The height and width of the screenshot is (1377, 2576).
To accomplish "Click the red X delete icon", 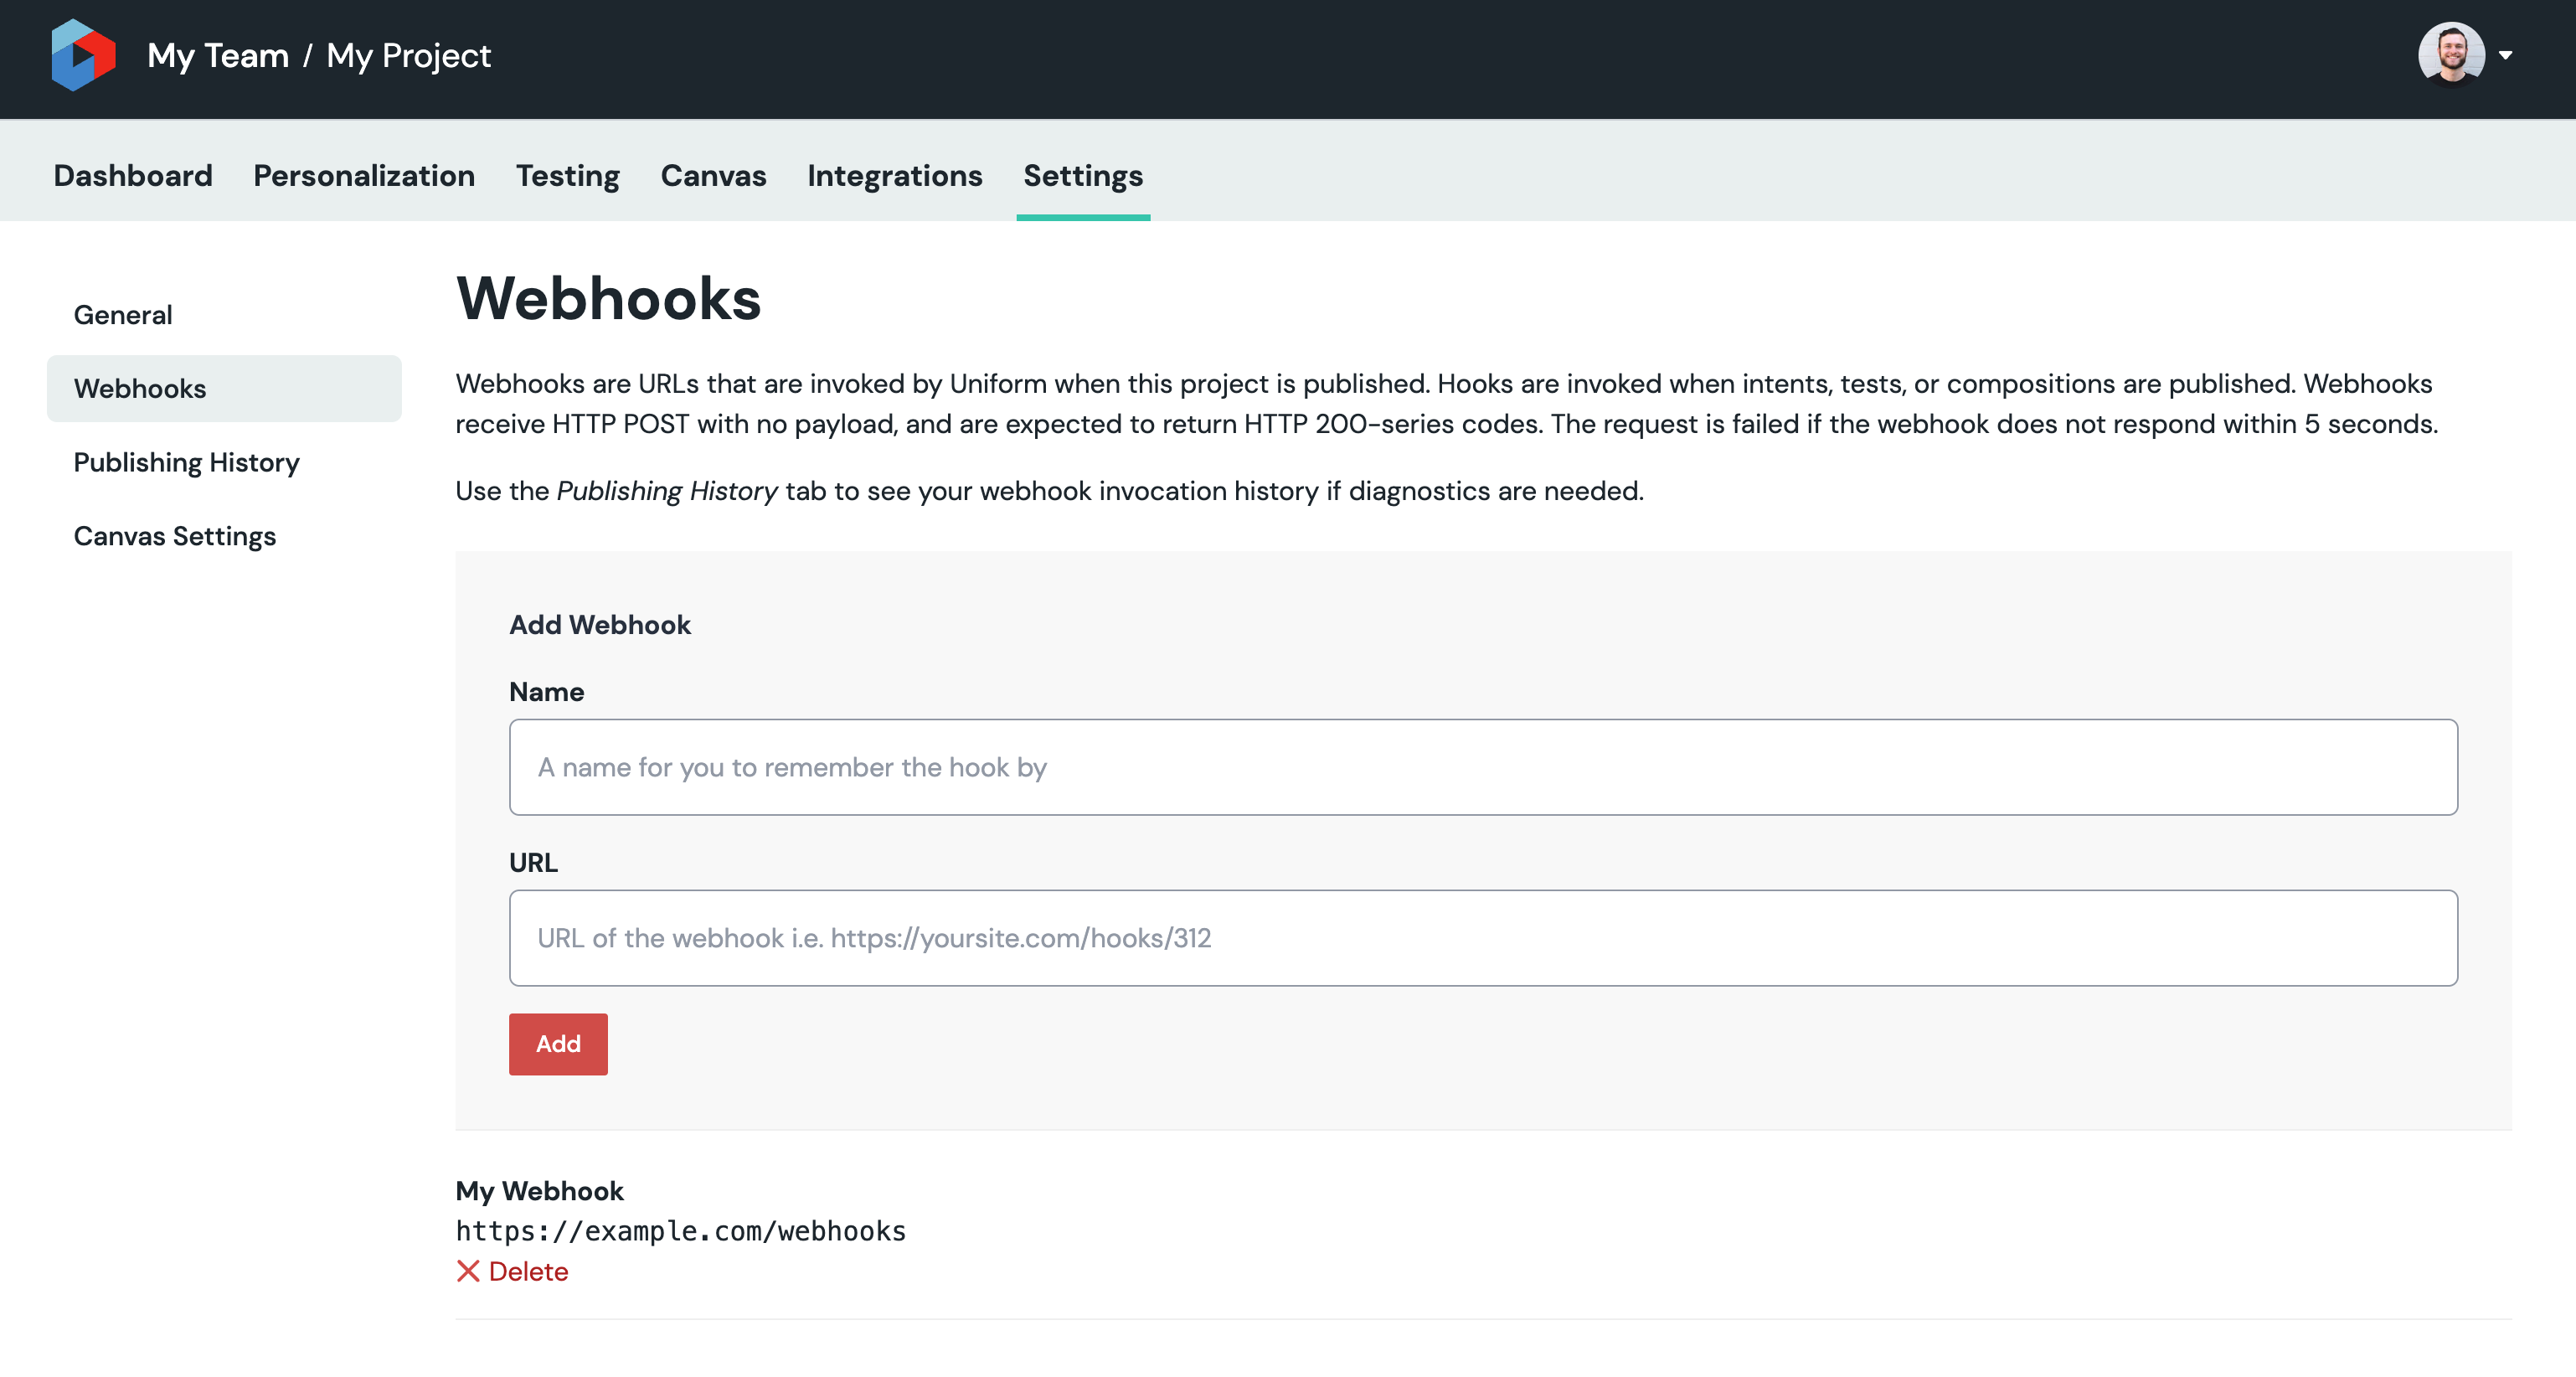I will [x=467, y=1271].
